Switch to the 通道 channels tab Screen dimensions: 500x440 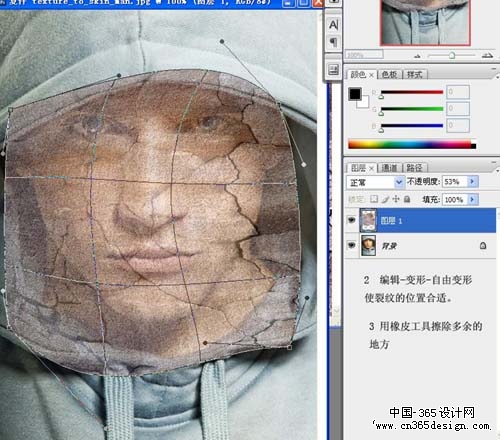389,168
